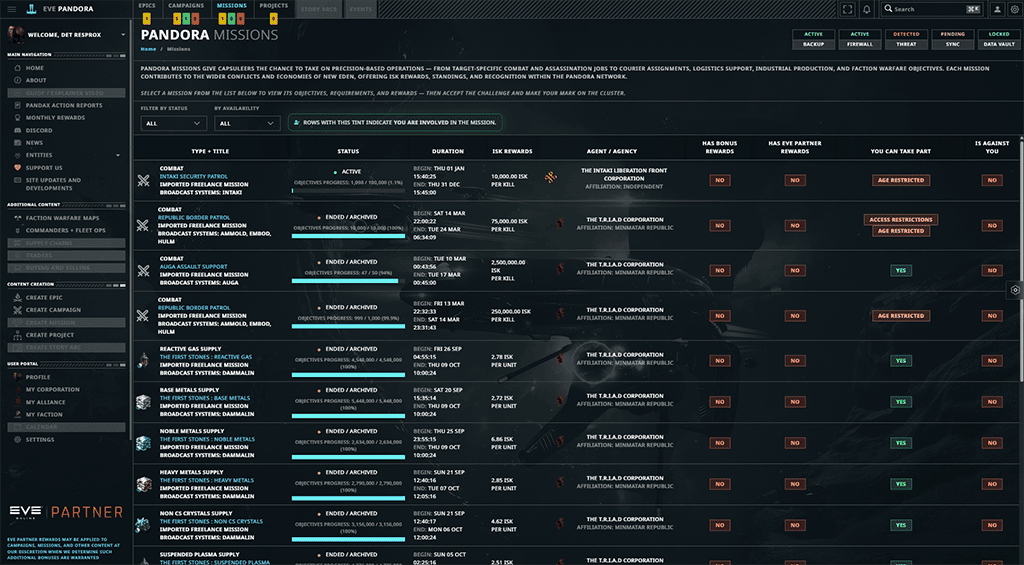
Task: Toggle the Locked Data Vault indicator
Action: click(999, 39)
